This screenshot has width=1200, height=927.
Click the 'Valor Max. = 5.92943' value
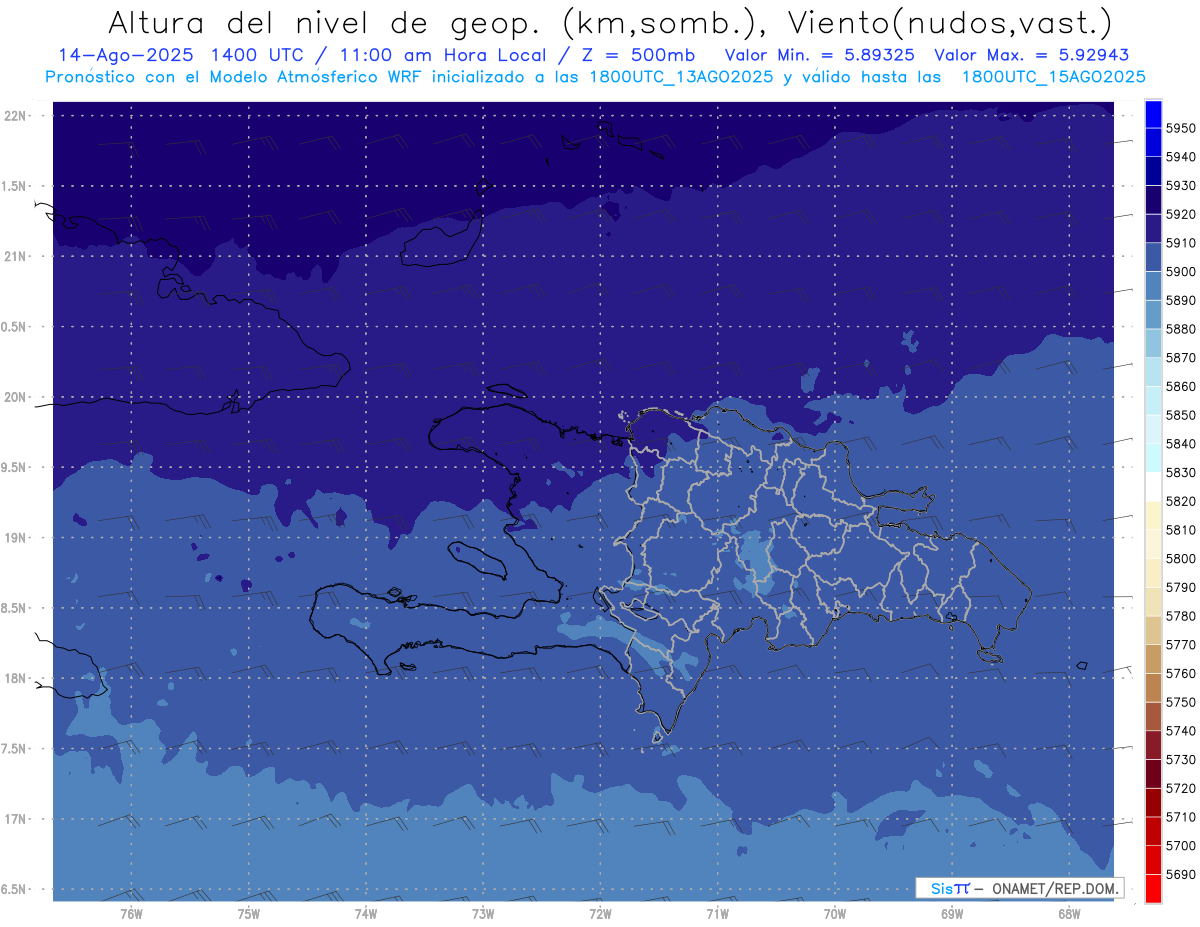1031,55
